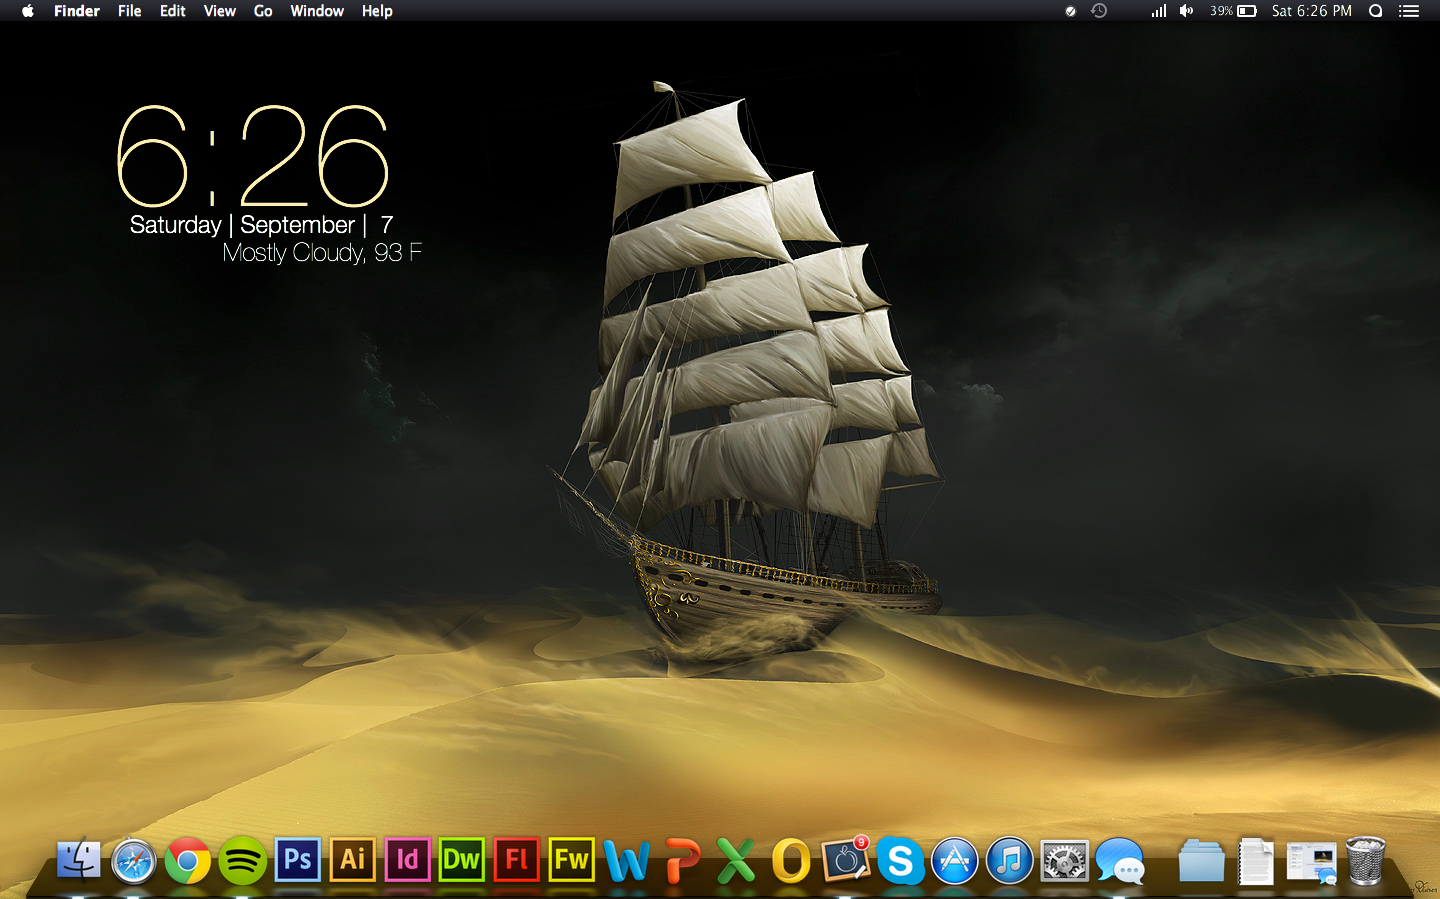Launch Spotify from the dock

pos(243,861)
